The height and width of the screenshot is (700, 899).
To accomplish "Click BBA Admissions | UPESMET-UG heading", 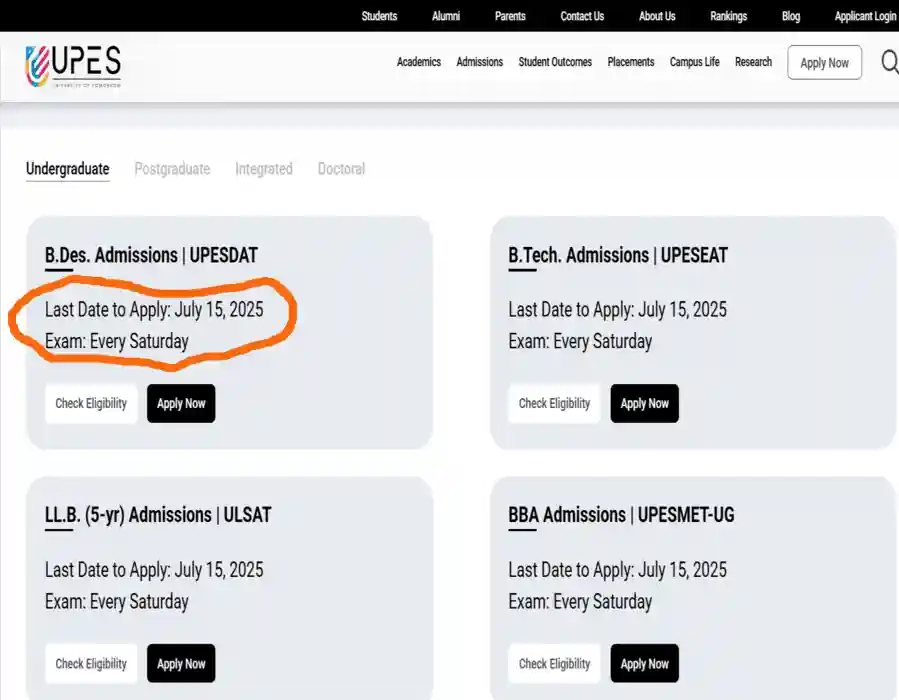I will (x=622, y=515).
